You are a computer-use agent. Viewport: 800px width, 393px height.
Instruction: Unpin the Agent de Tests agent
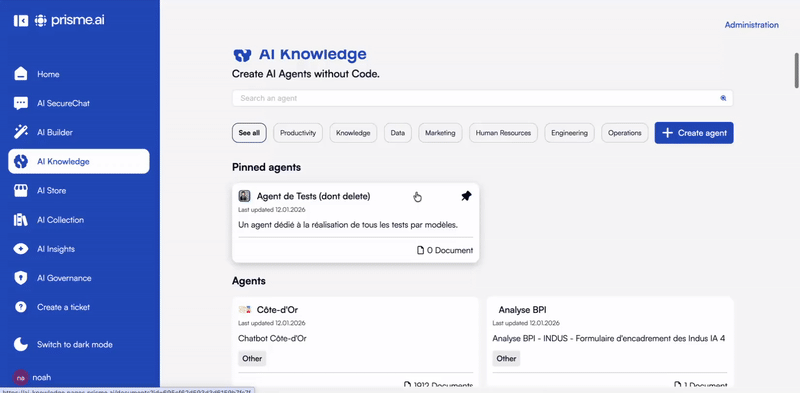point(466,196)
